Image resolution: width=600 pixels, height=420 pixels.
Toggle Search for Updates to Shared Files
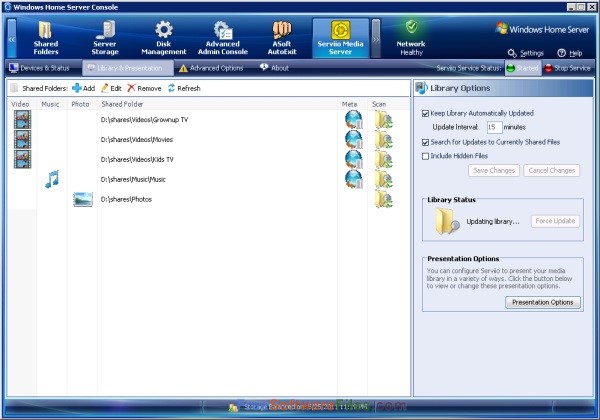(425, 142)
